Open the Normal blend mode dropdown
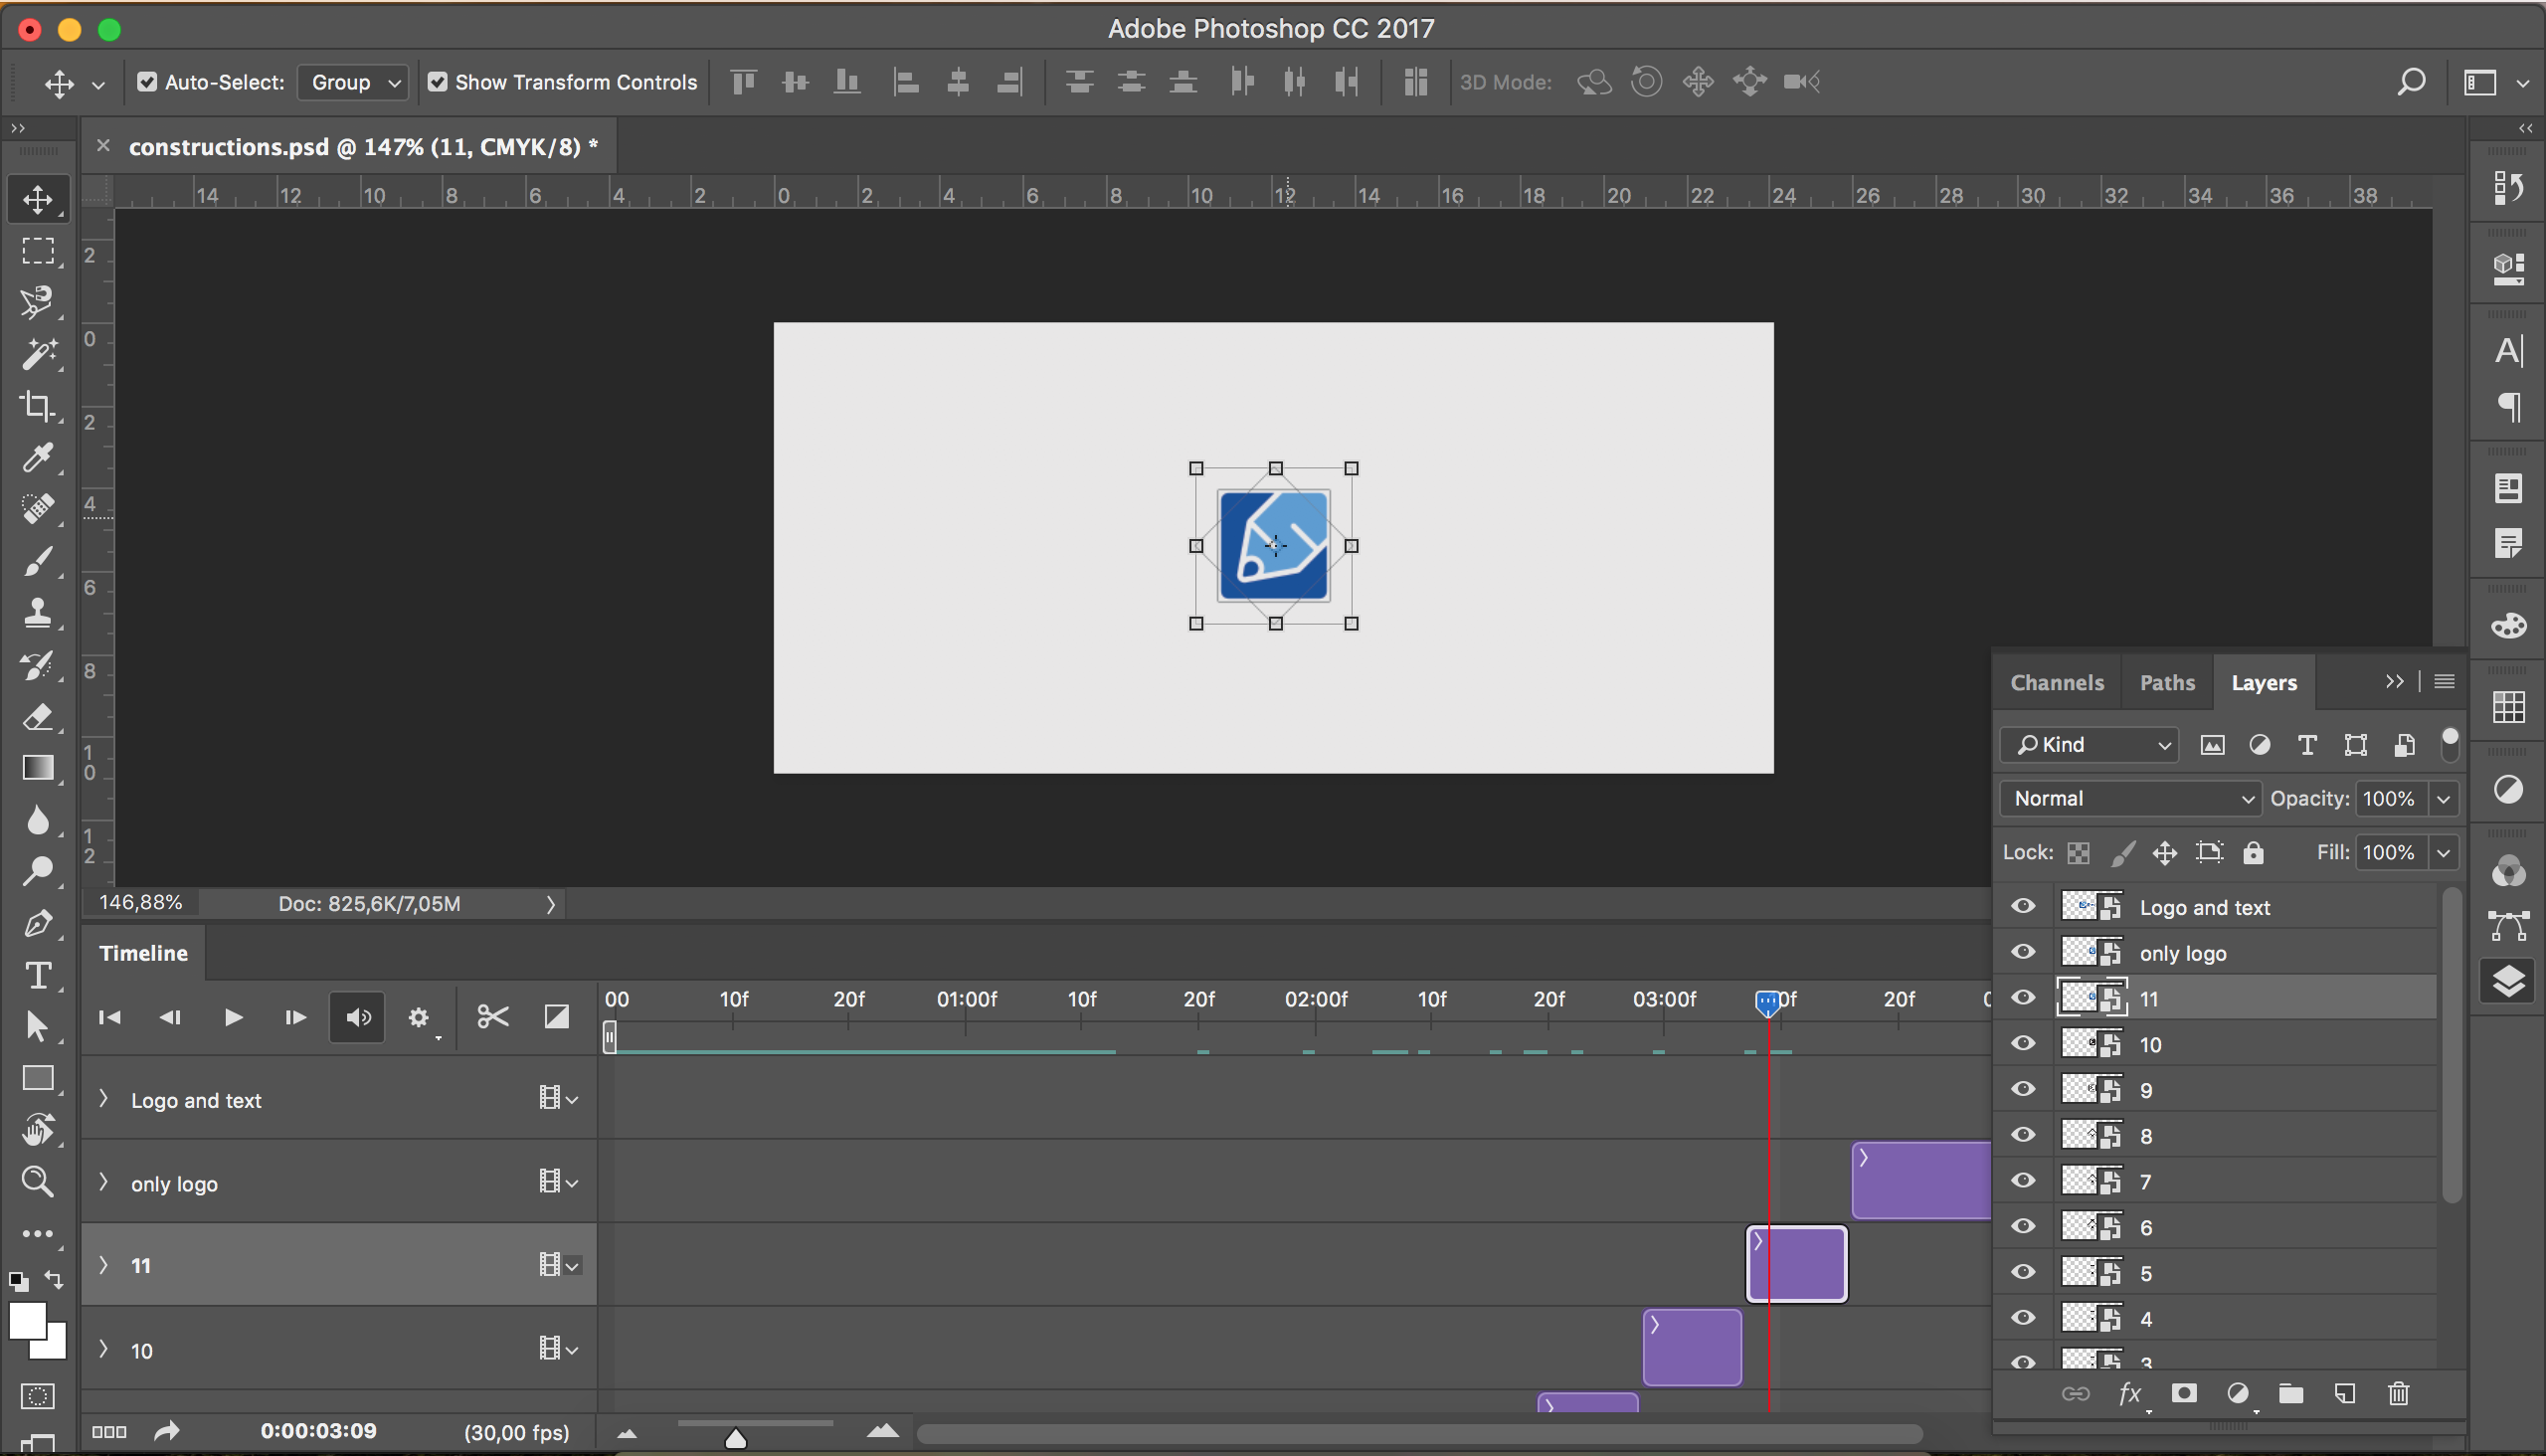The height and width of the screenshot is (1456, 2546). [x=2130, y=798]
